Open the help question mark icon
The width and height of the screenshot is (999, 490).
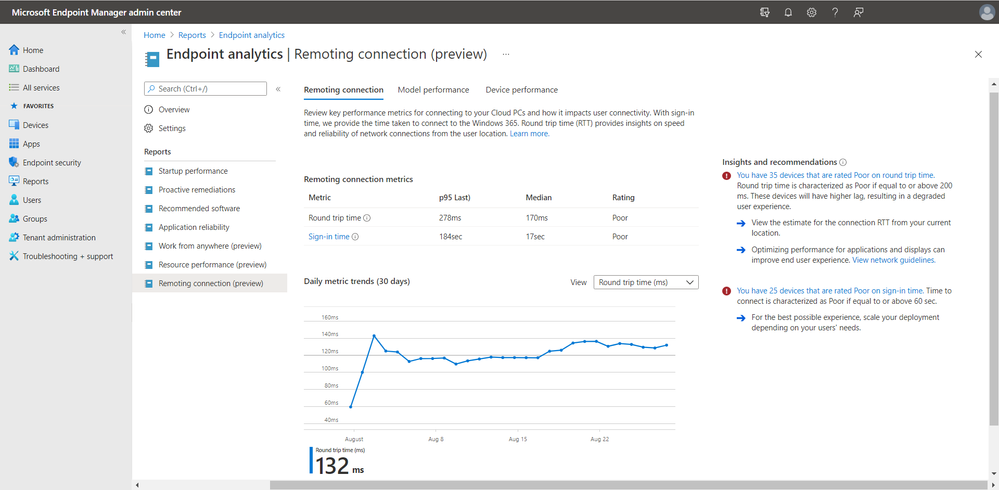(x=835, y=12)
